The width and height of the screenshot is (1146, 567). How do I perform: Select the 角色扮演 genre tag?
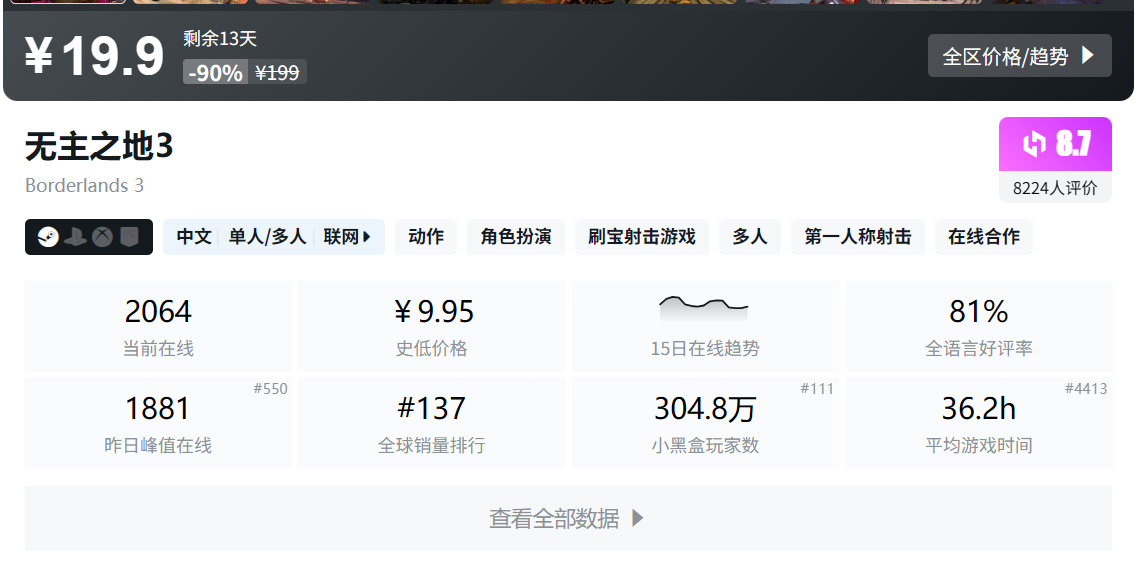[x=516, y=237]
